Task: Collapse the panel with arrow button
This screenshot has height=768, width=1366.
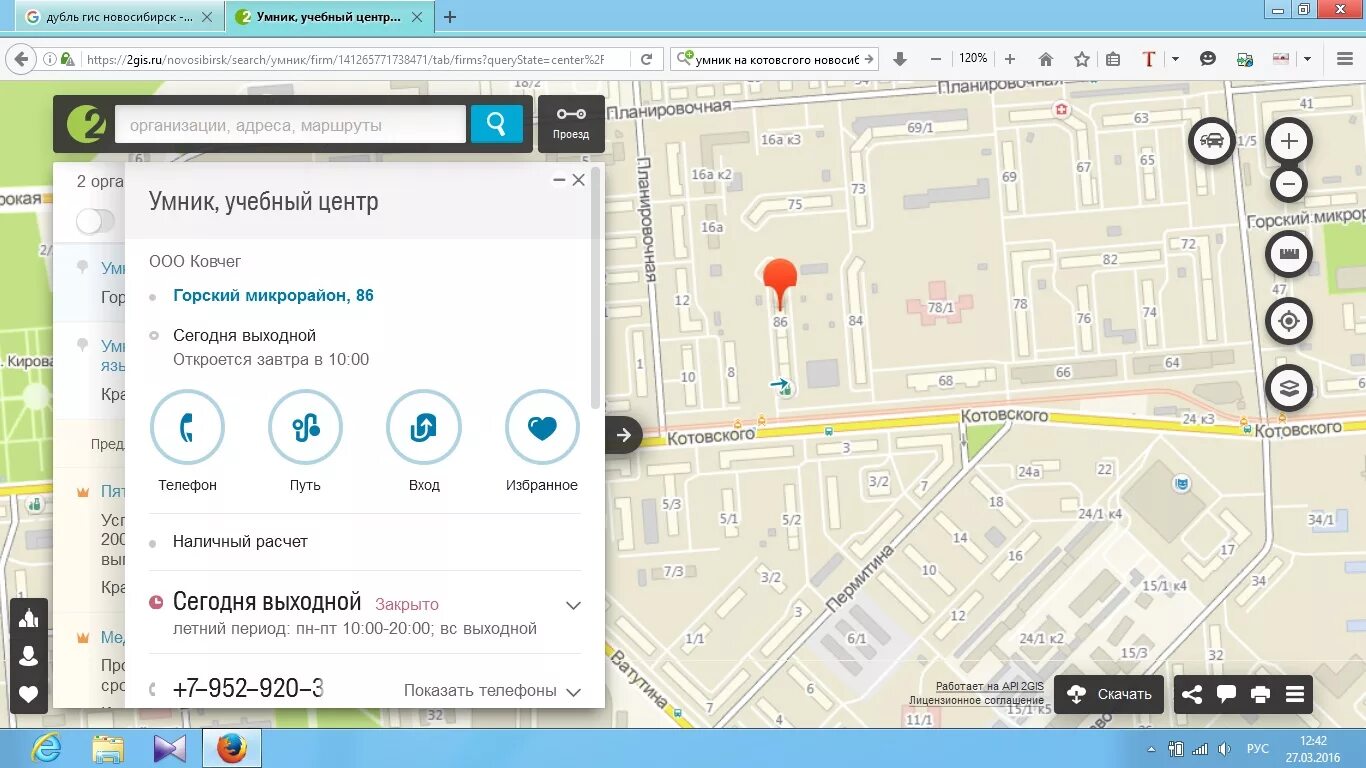Action: [x=623, y=435]
